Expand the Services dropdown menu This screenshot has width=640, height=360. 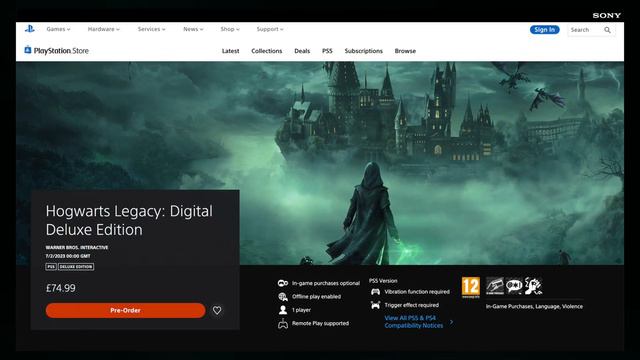[x=151, y=29]
